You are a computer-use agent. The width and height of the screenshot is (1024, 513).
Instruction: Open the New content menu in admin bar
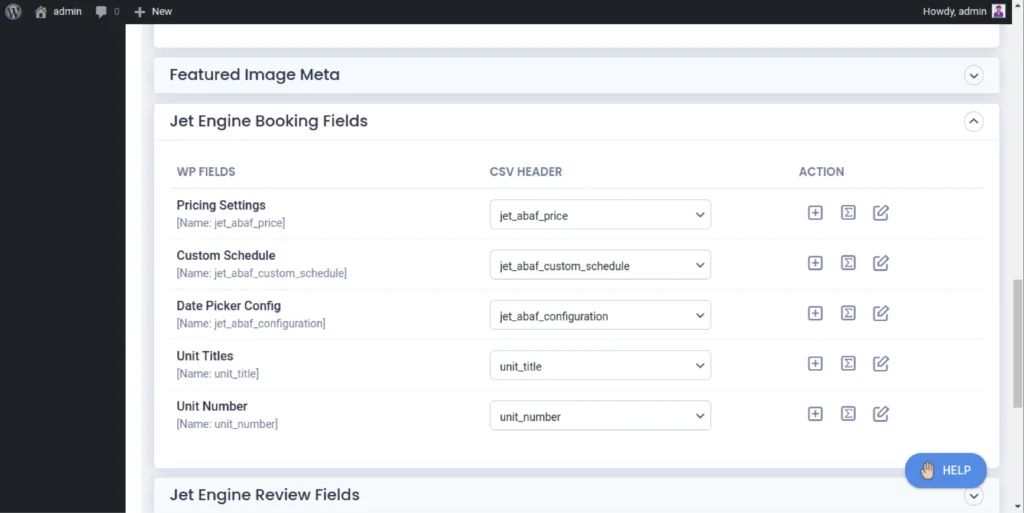click(153, 12)
